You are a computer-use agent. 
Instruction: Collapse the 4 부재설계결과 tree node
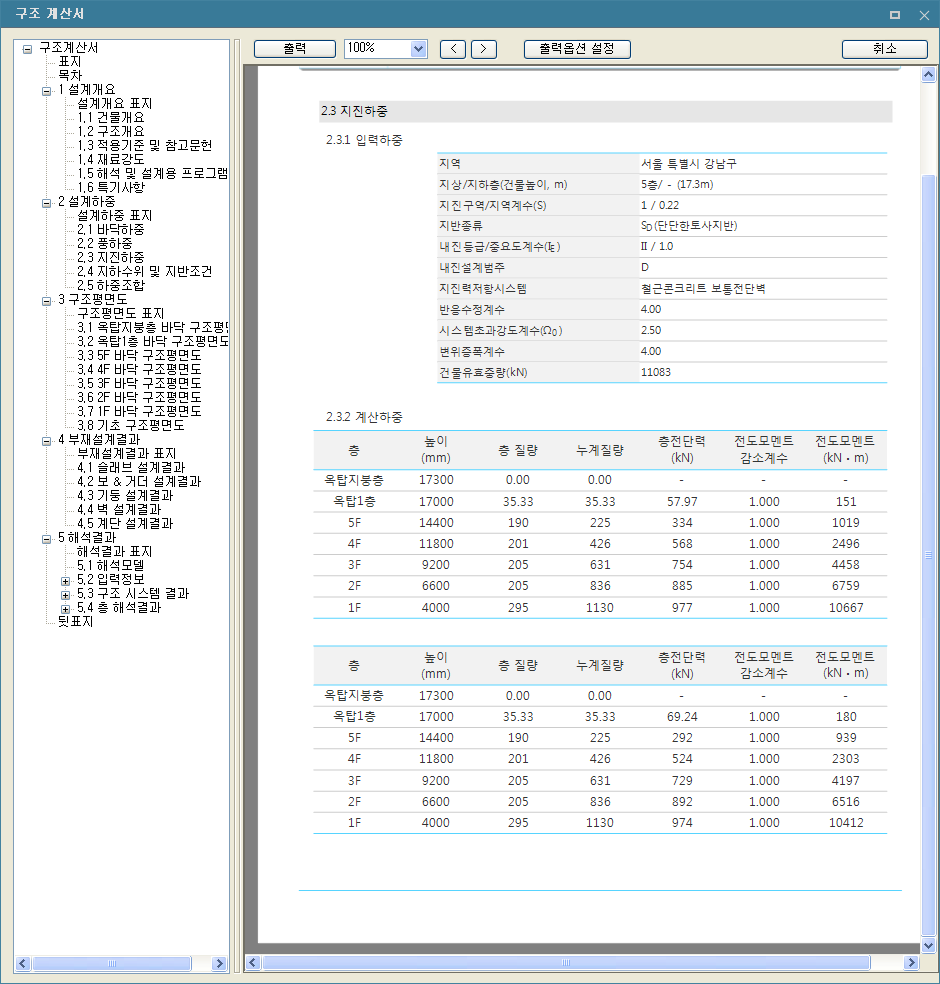click(46, 441)
